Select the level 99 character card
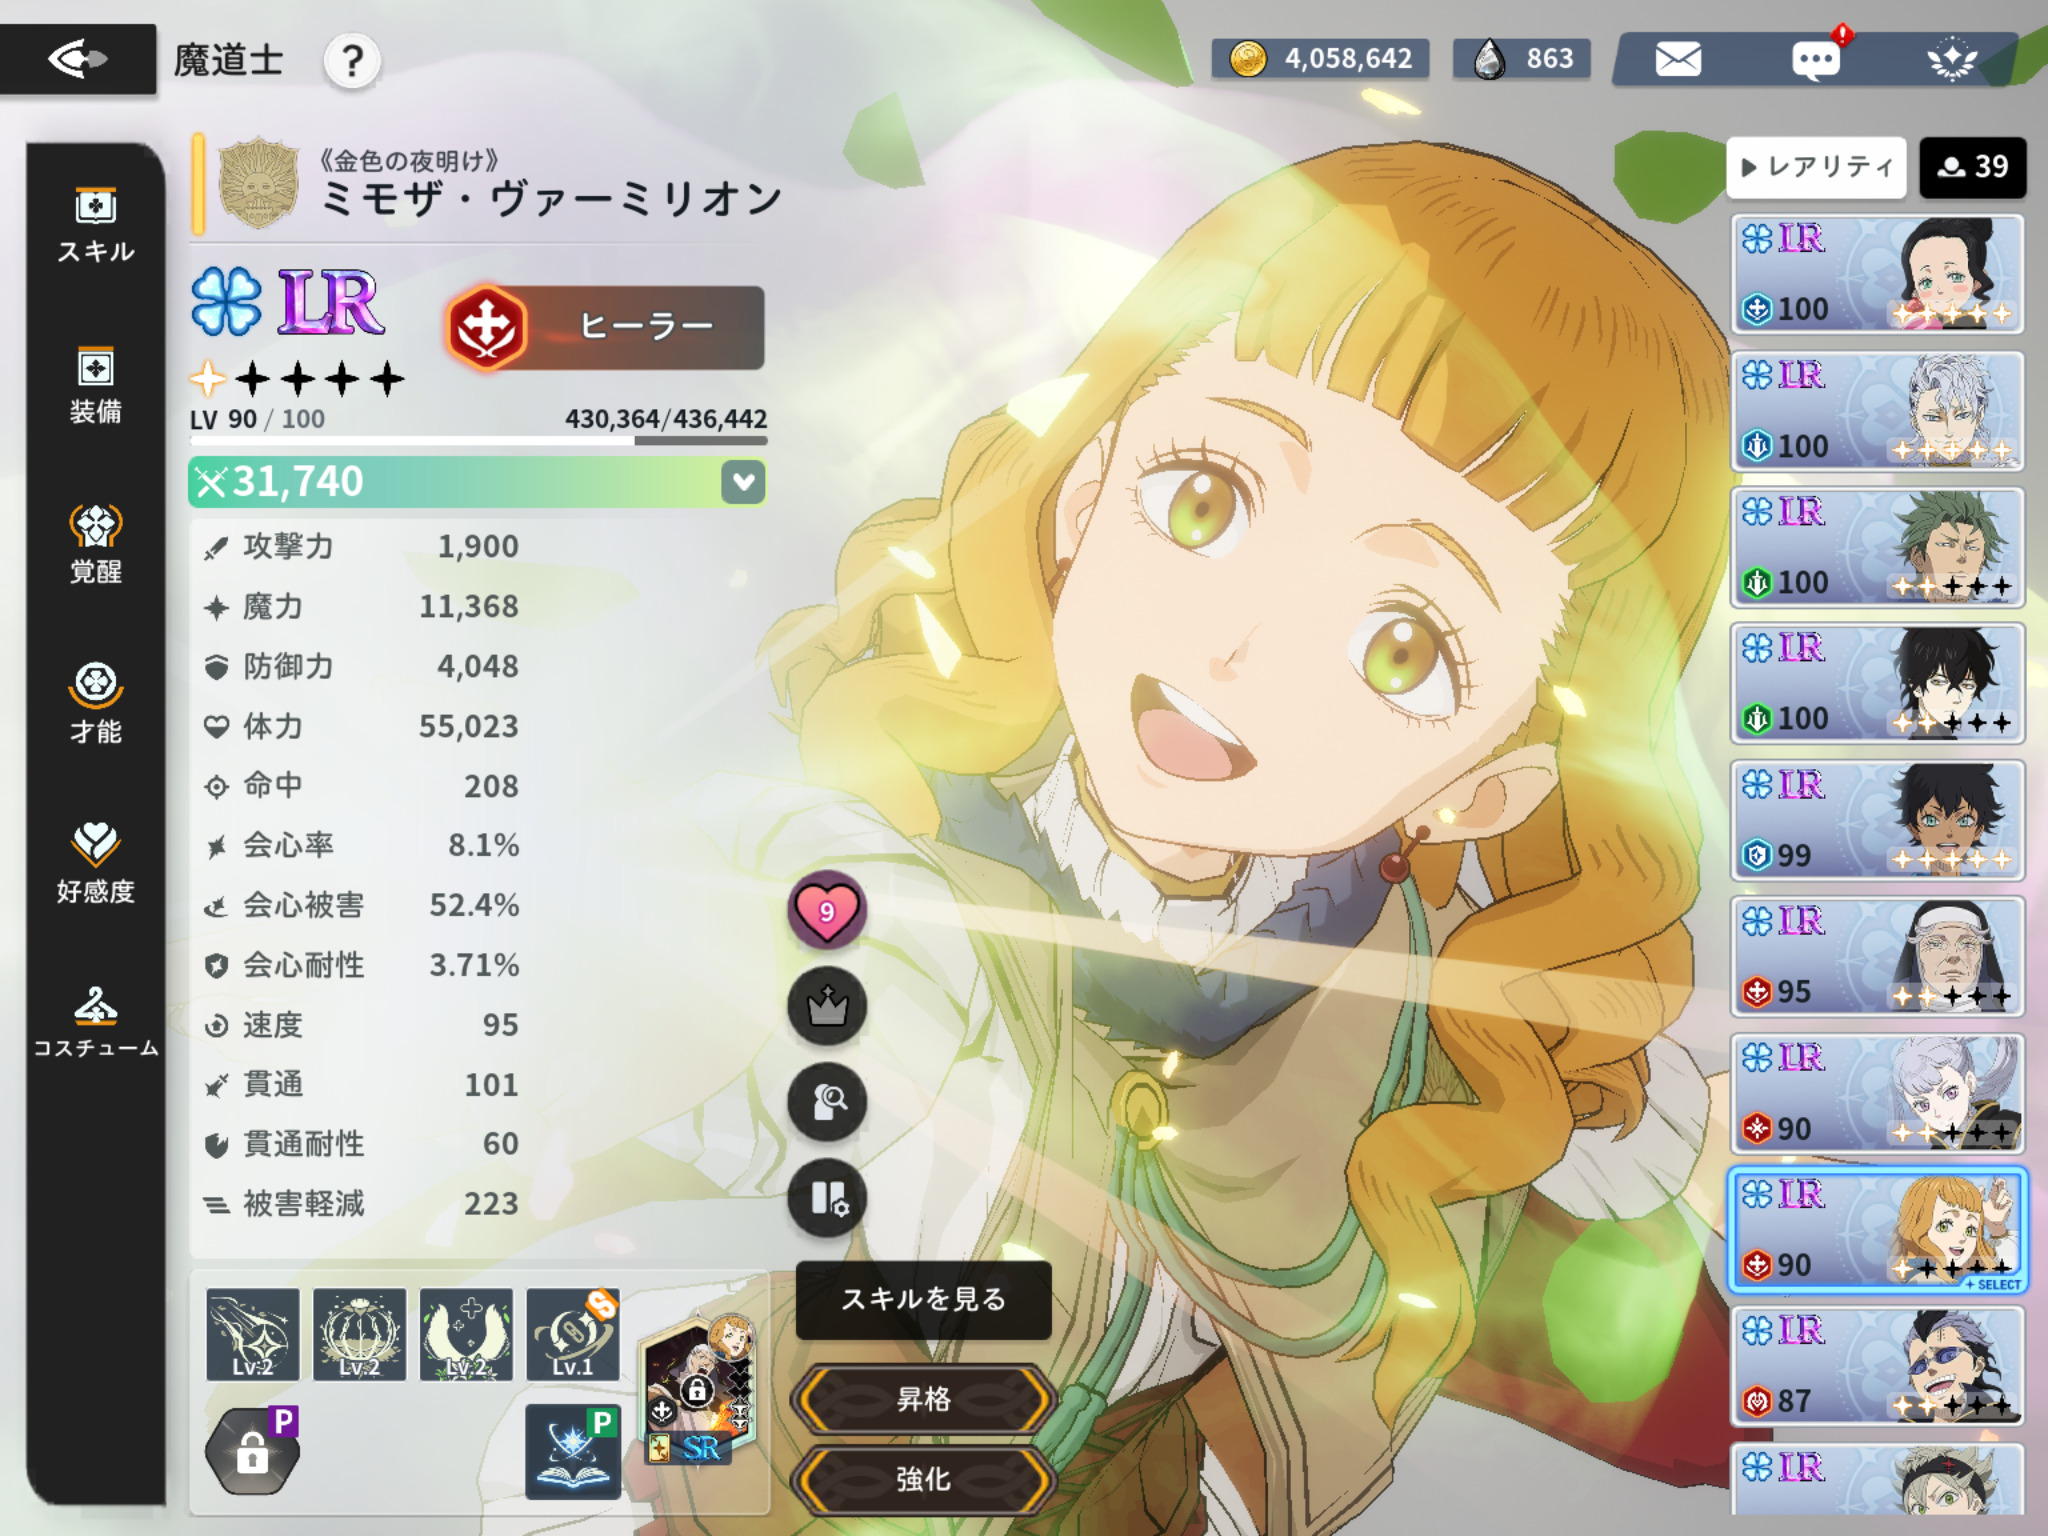Viewport: 2048px width, 1536px height. coord(1877,820)
